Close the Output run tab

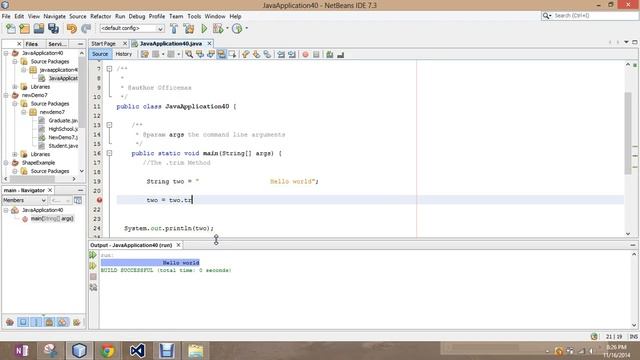[x=178, y=245]
